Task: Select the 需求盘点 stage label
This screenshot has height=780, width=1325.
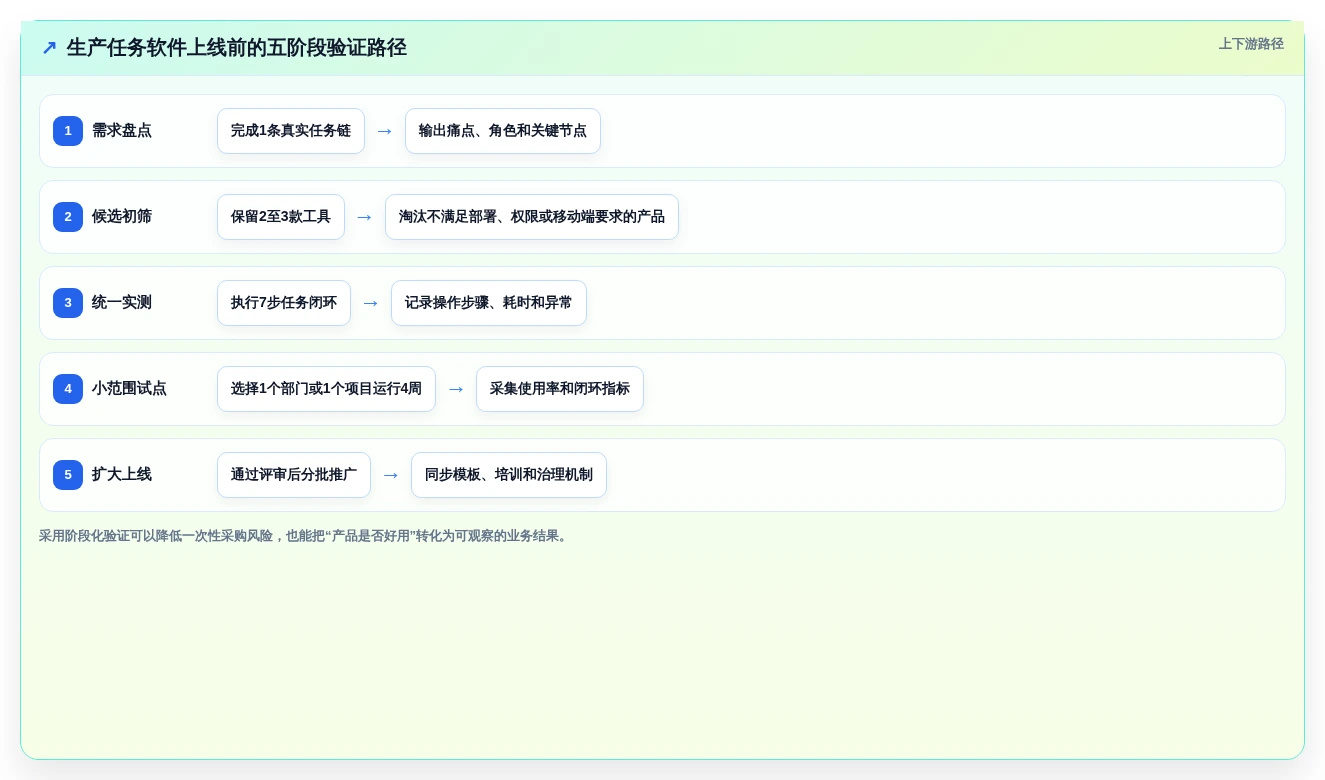Action: [x=122, y=131]
